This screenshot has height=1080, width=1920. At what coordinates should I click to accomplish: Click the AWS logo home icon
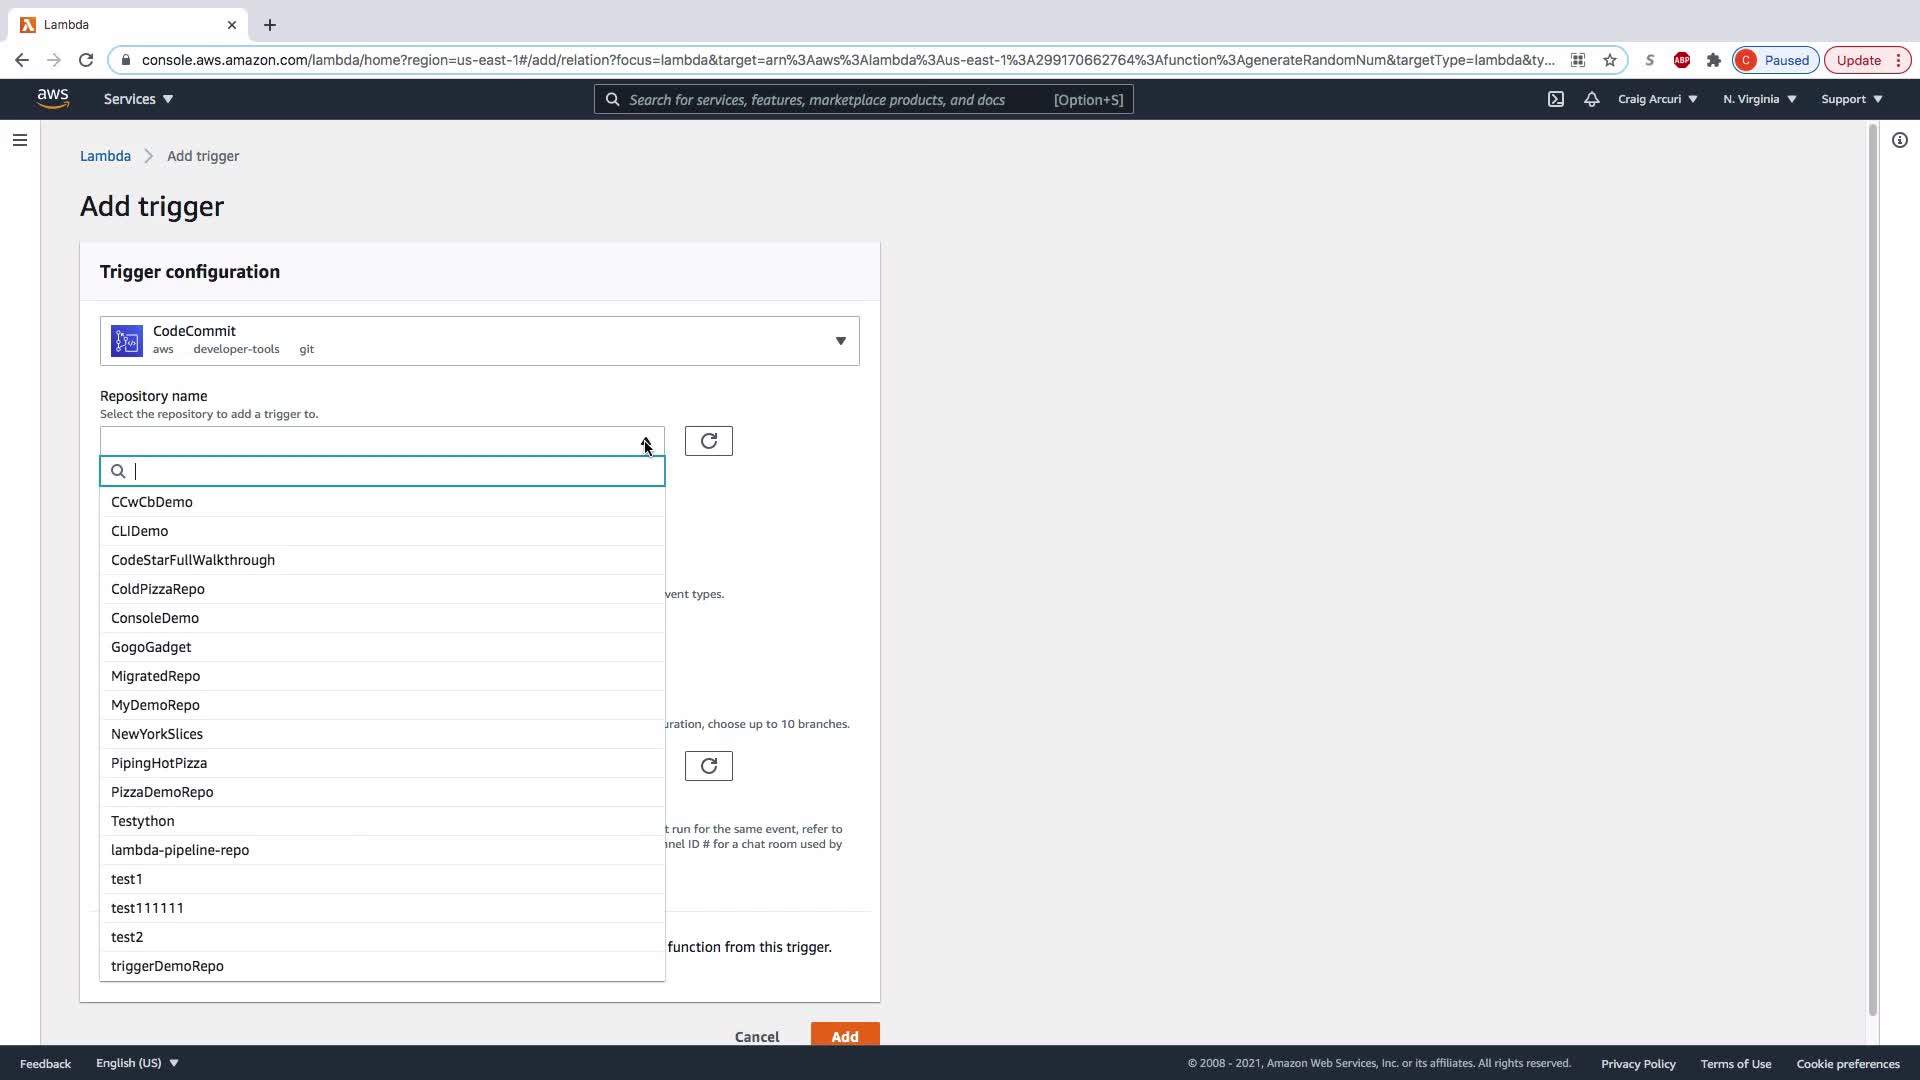click(x=53, y=98)
